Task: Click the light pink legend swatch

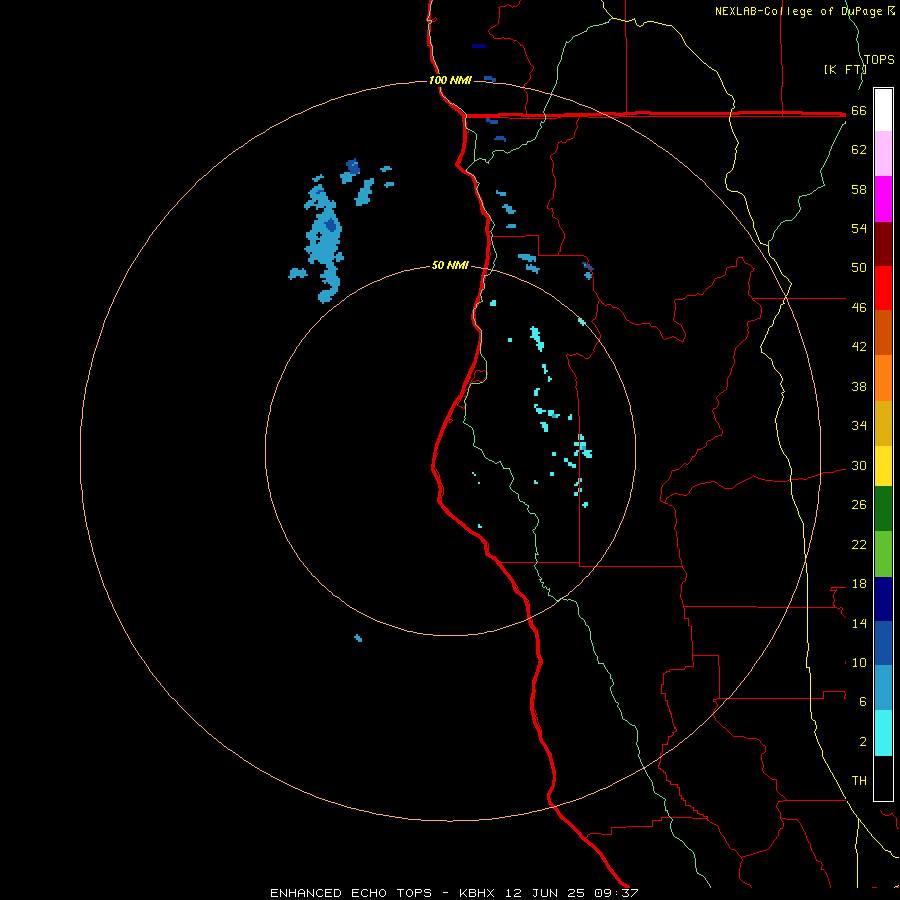Action: tap(883, 154)
